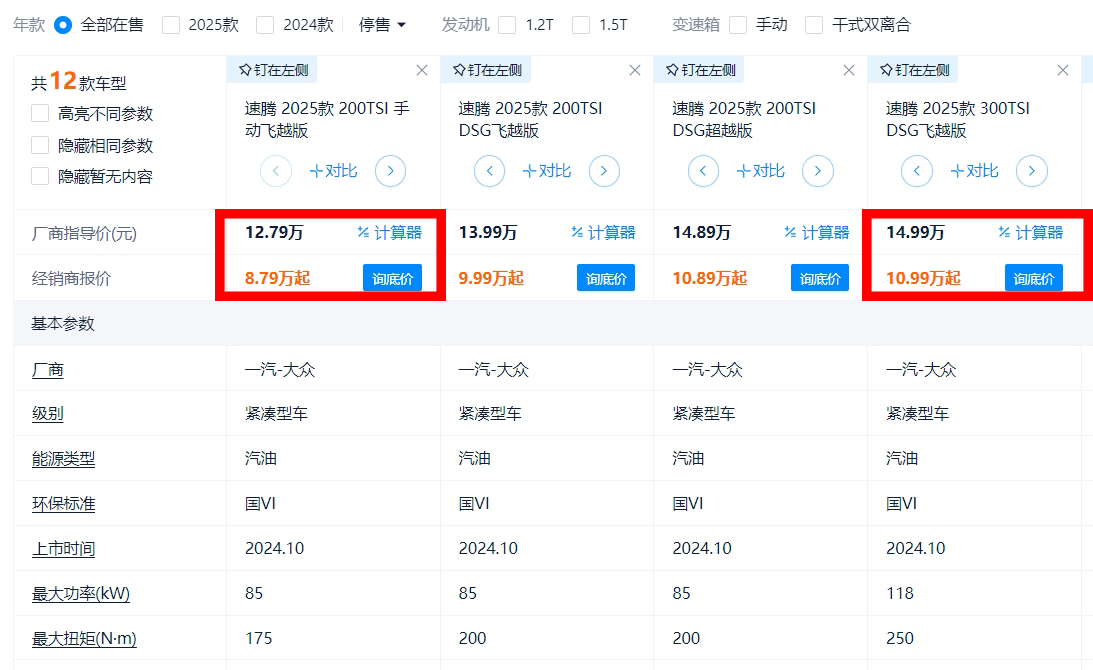The width and height of the screenshot is (1093, 670).
Task: Check the 干式双离合 transmission filter
Action: [813, 25]
